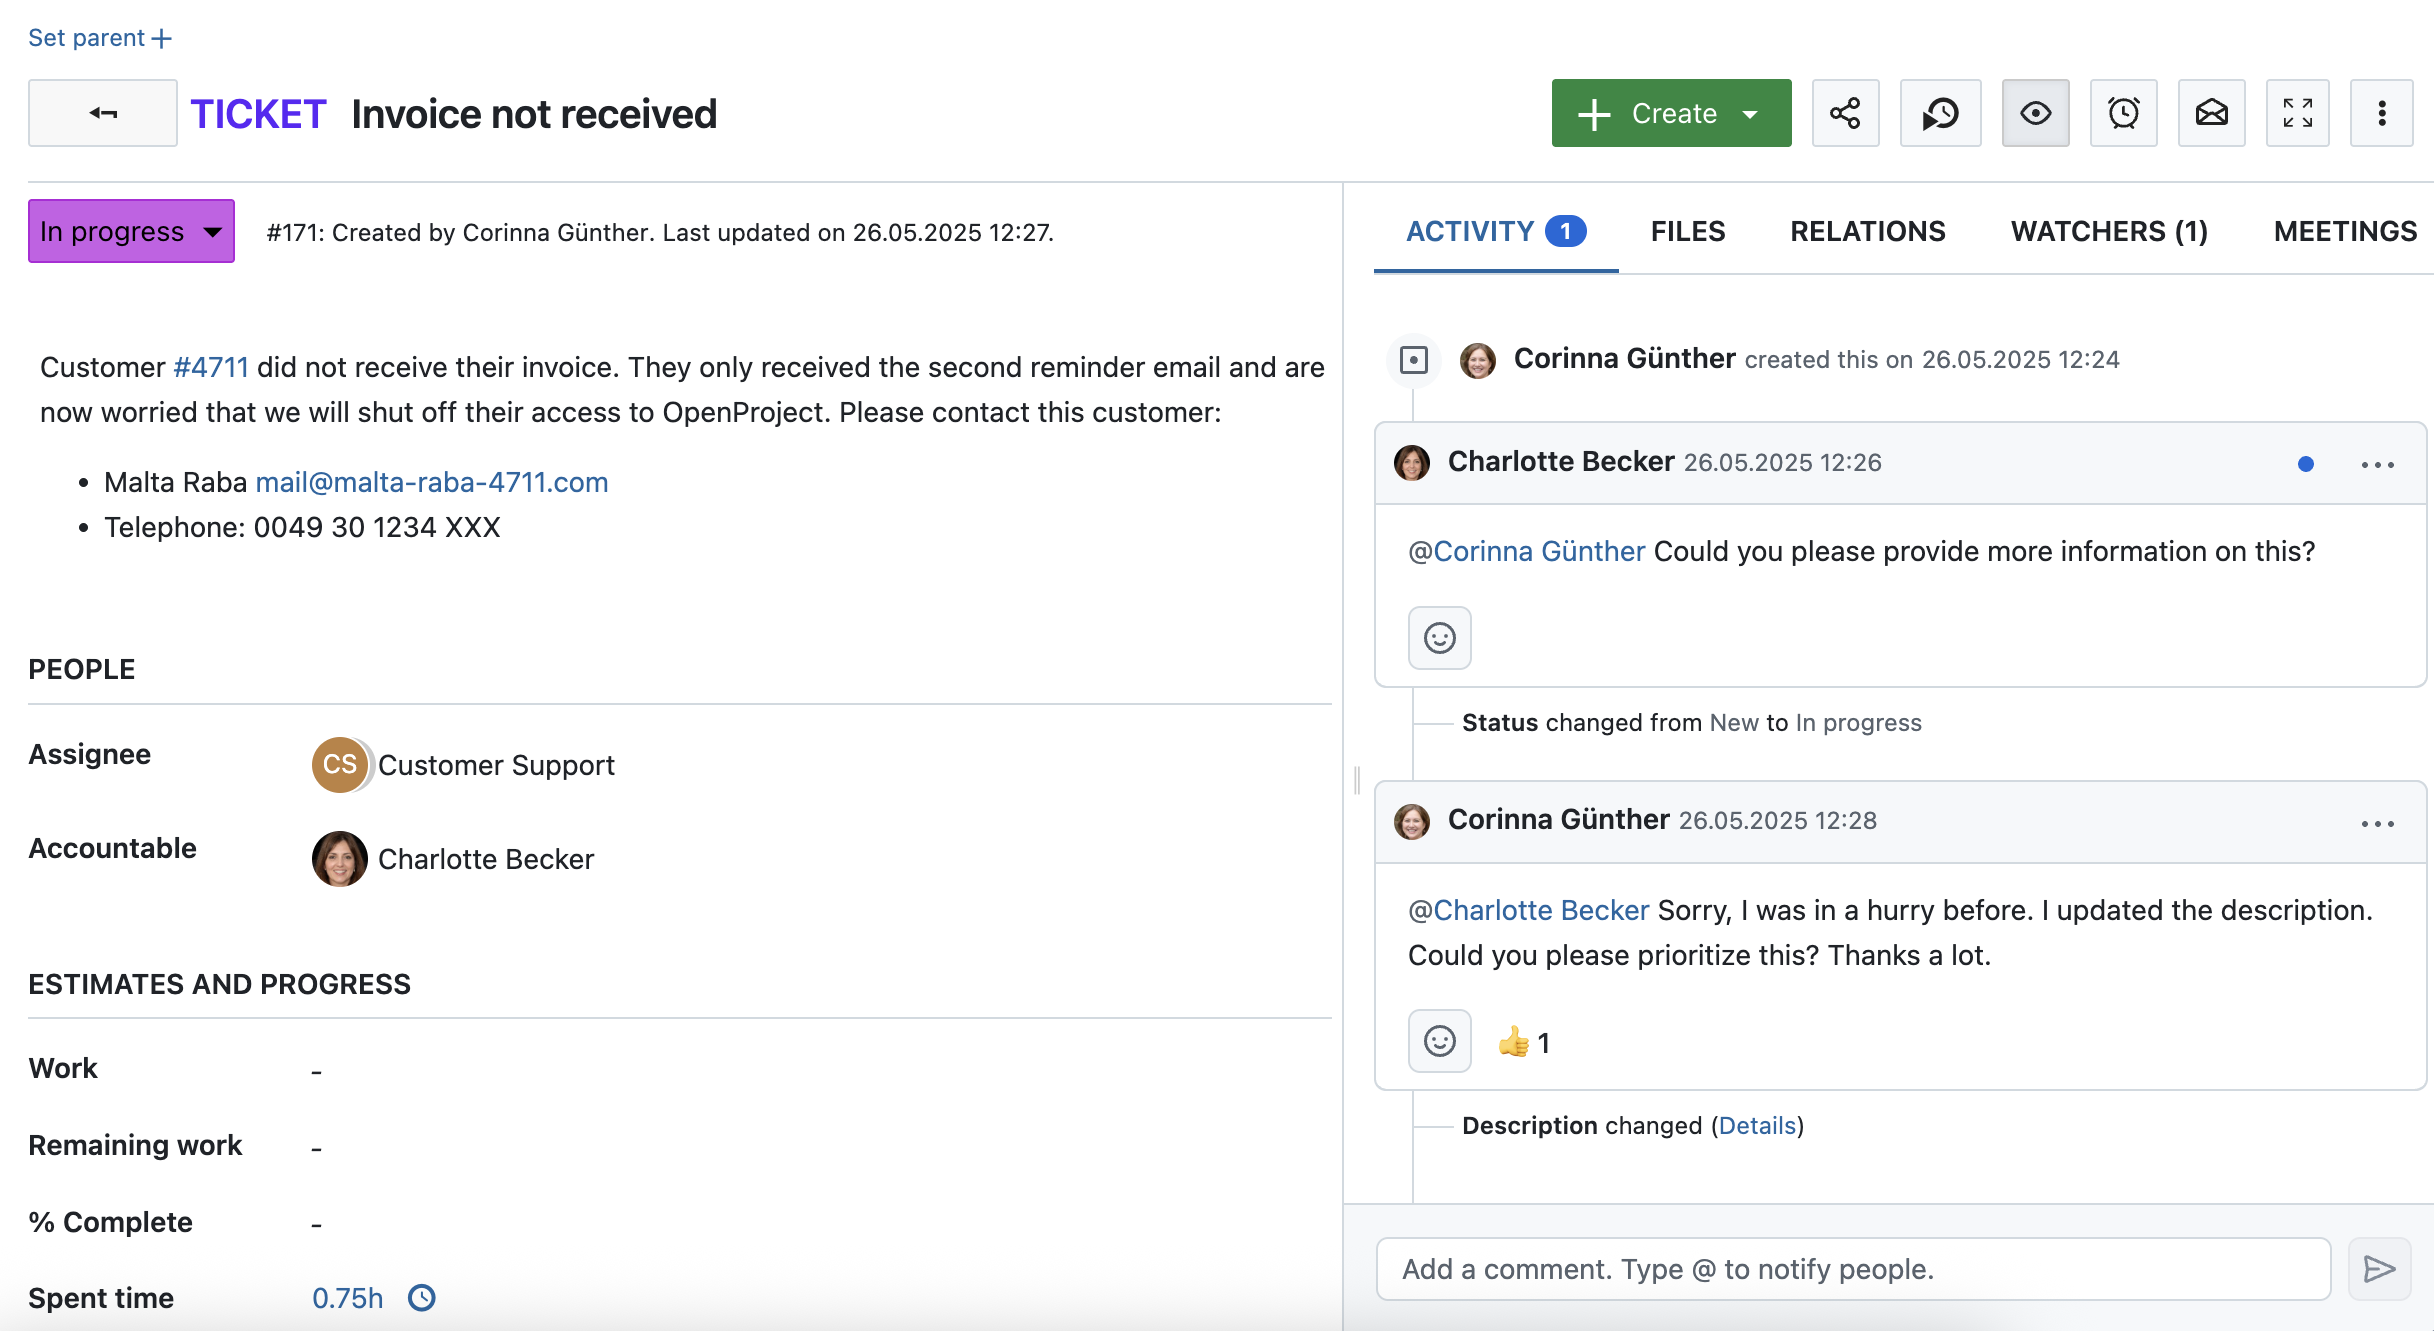2434x1331 pixels.
Task: Open the 'In progress' status dropdown
Action: click(131, 231)
